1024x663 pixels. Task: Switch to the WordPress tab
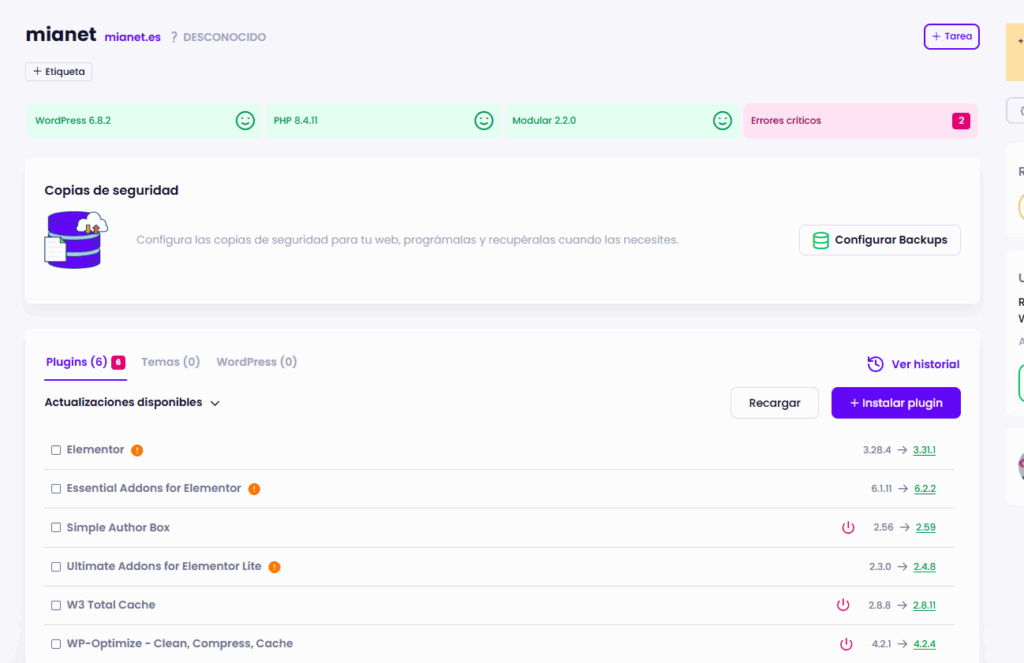(256, 362)
